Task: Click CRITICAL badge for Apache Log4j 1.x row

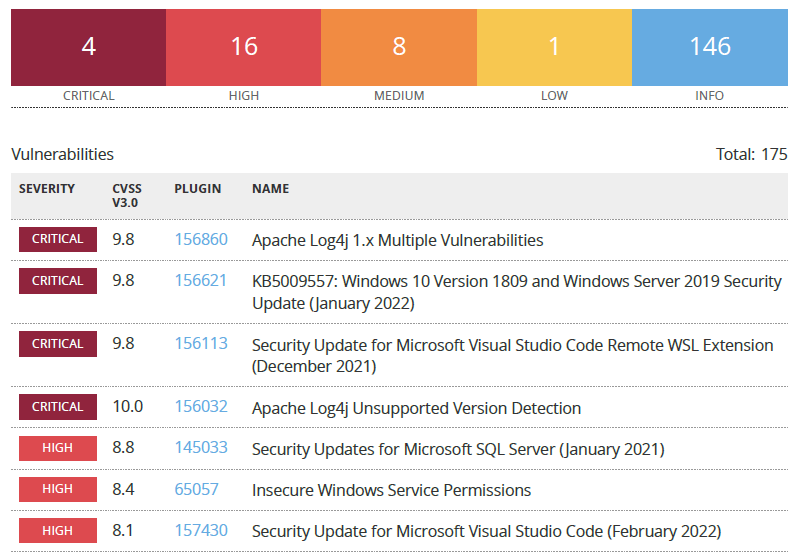Action: click(58, 239)
